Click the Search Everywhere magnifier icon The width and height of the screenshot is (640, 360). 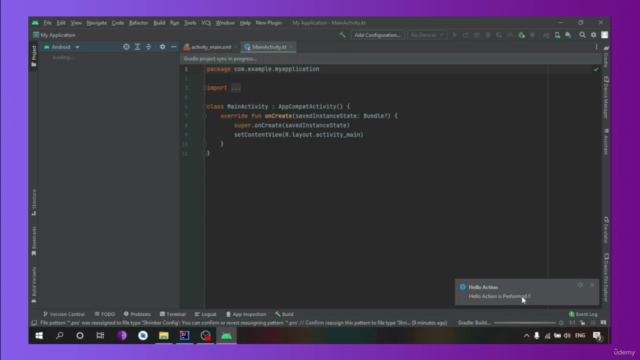point(582,35)
